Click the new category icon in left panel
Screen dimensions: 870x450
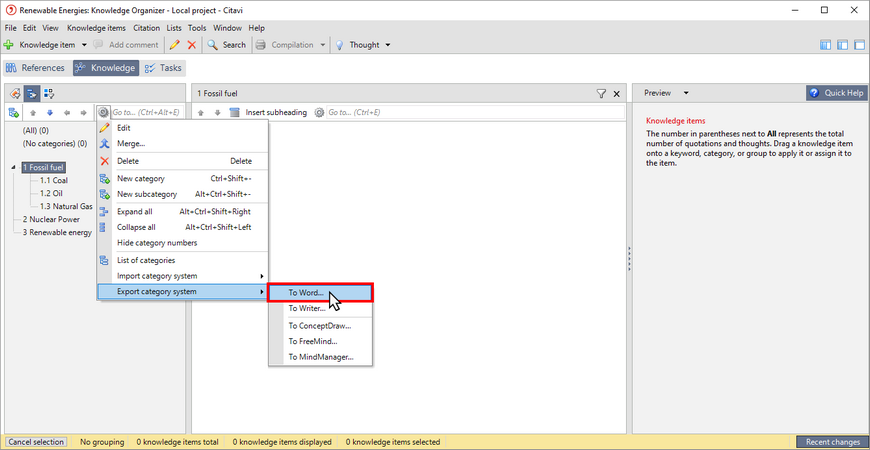14,113
